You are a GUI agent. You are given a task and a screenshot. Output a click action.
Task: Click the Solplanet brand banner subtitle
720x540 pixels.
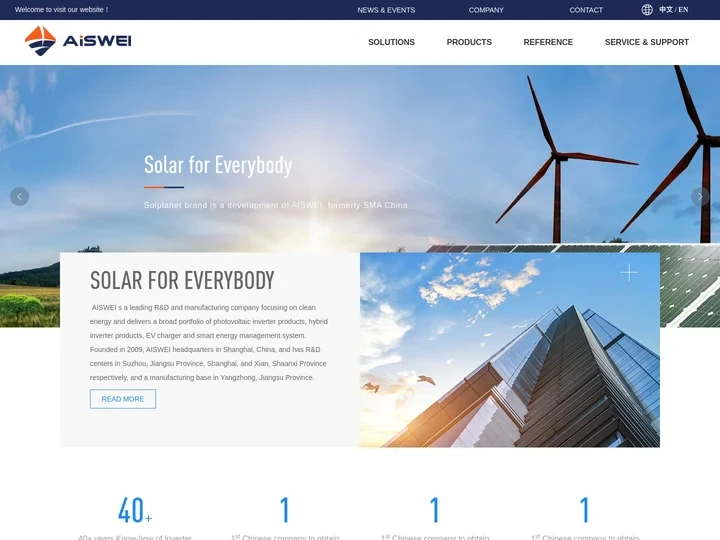(x=276, y=205)
